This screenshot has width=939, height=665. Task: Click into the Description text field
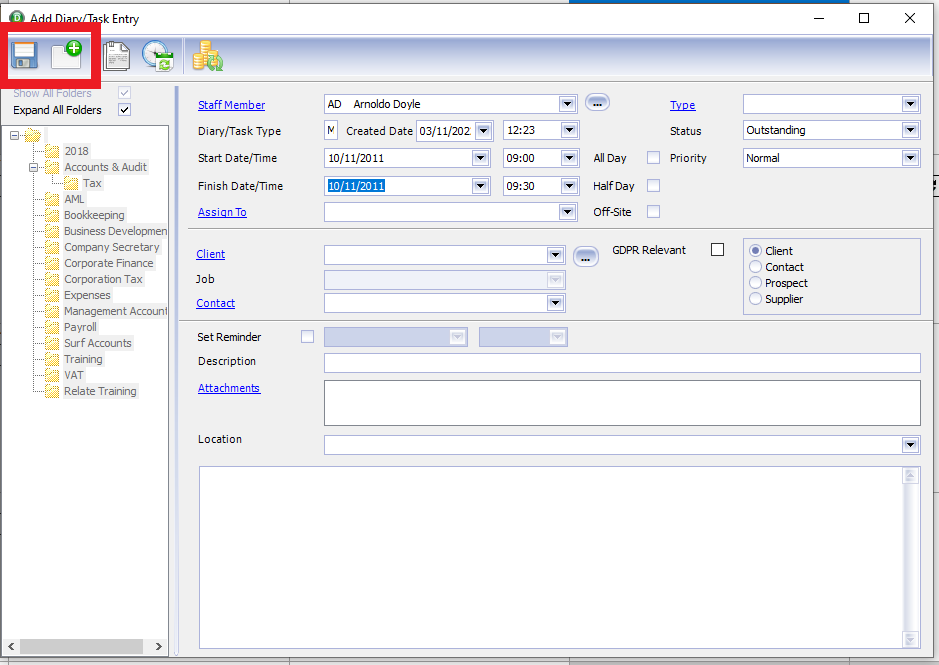tap(622, 363)
